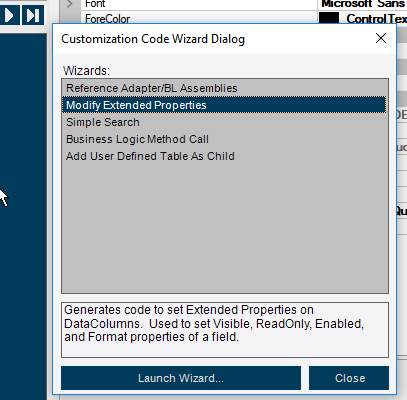Close dialog with title bar X

[x=381, y=38]
